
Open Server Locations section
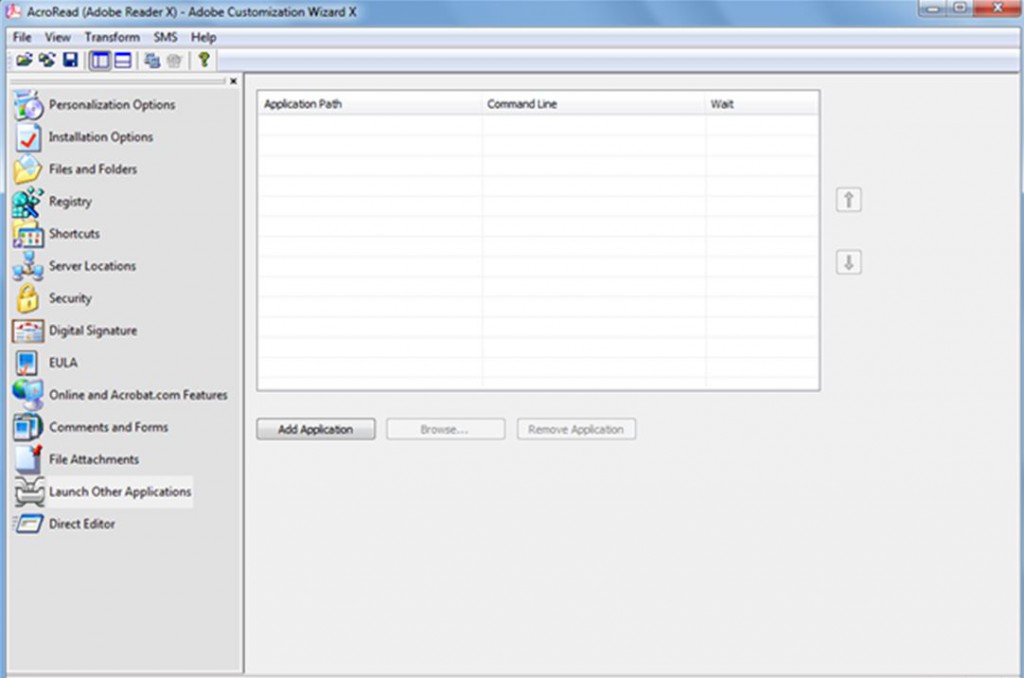point(75,266)
